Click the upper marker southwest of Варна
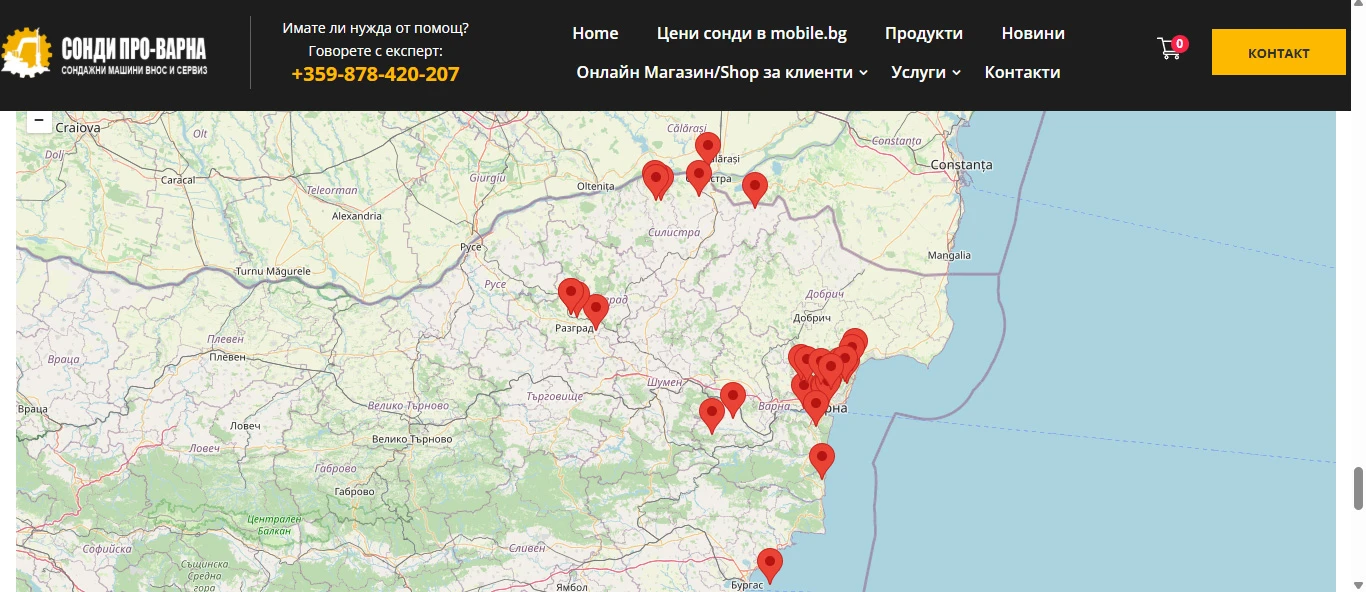 (x=733, y=397)
